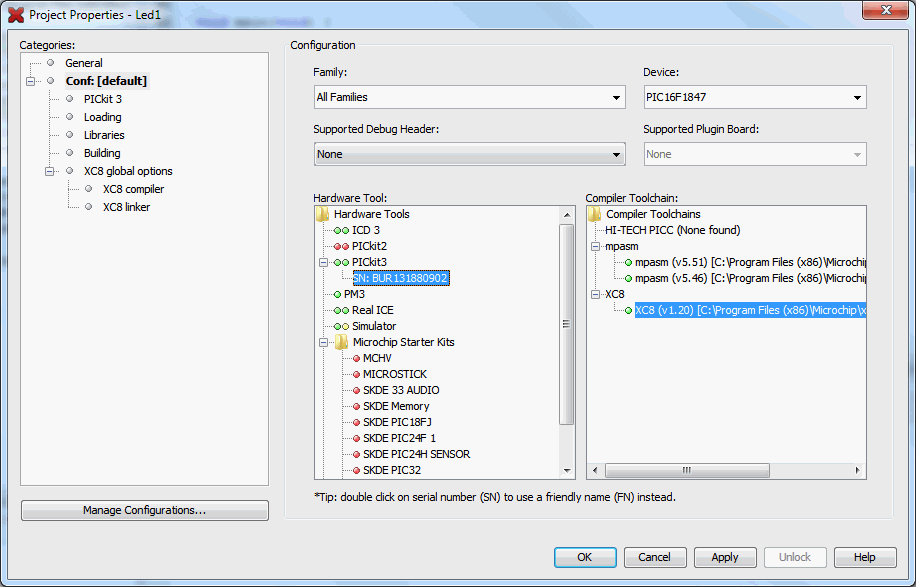Click the green dot beside PM3
Screen dimensions: 916x587
[337, 294]
